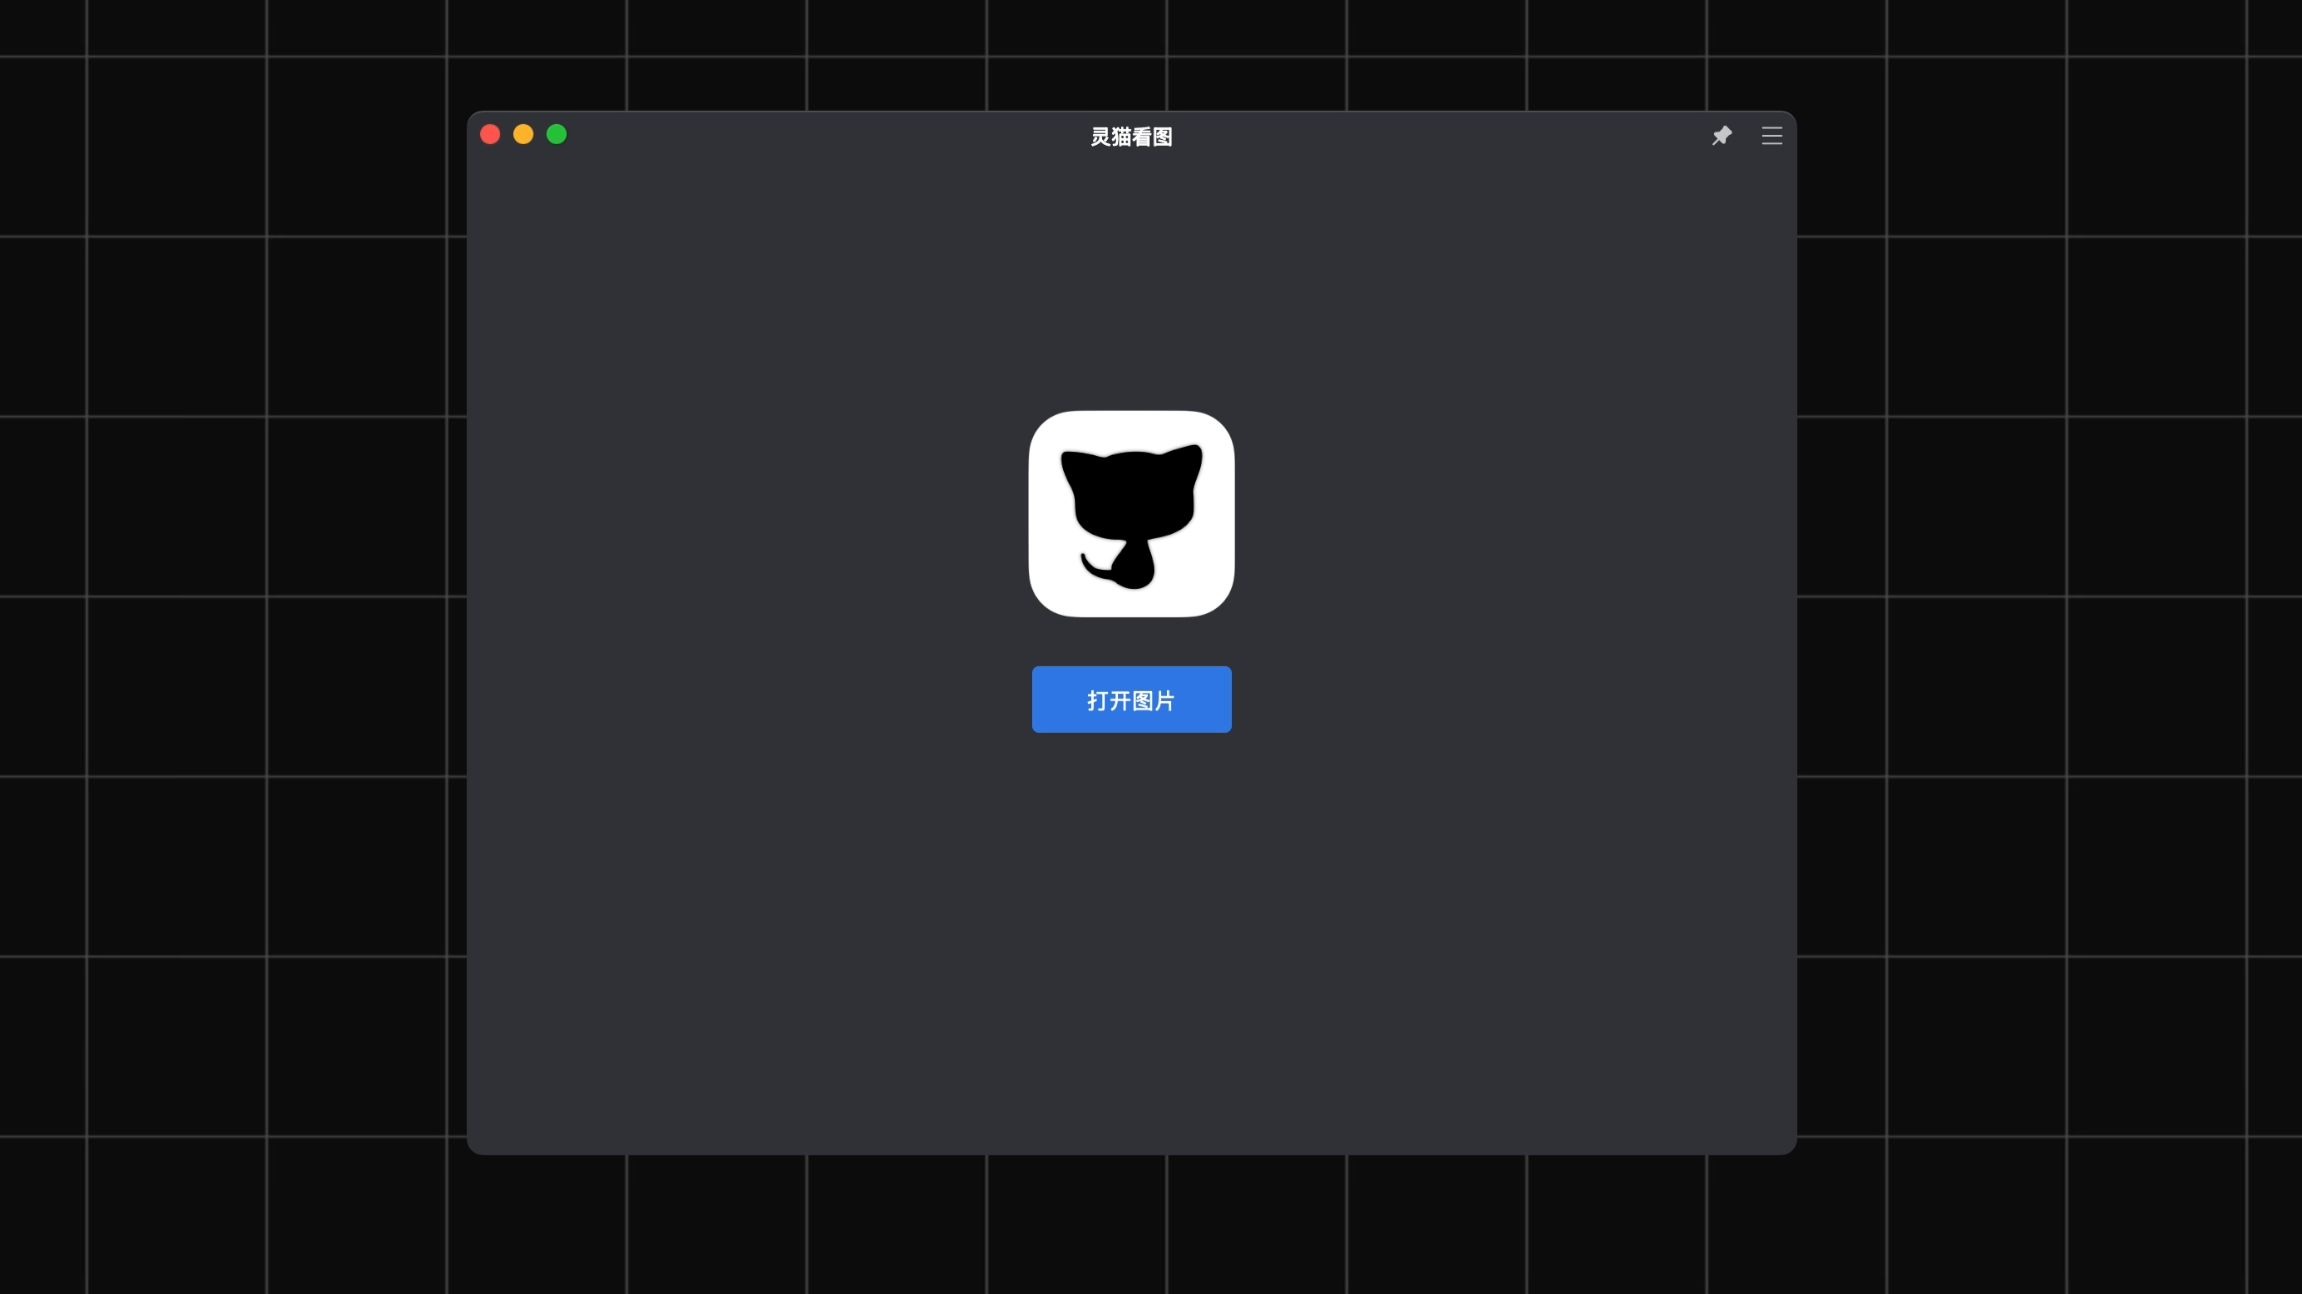Minimize window with the yellow button

pos(523,134)
